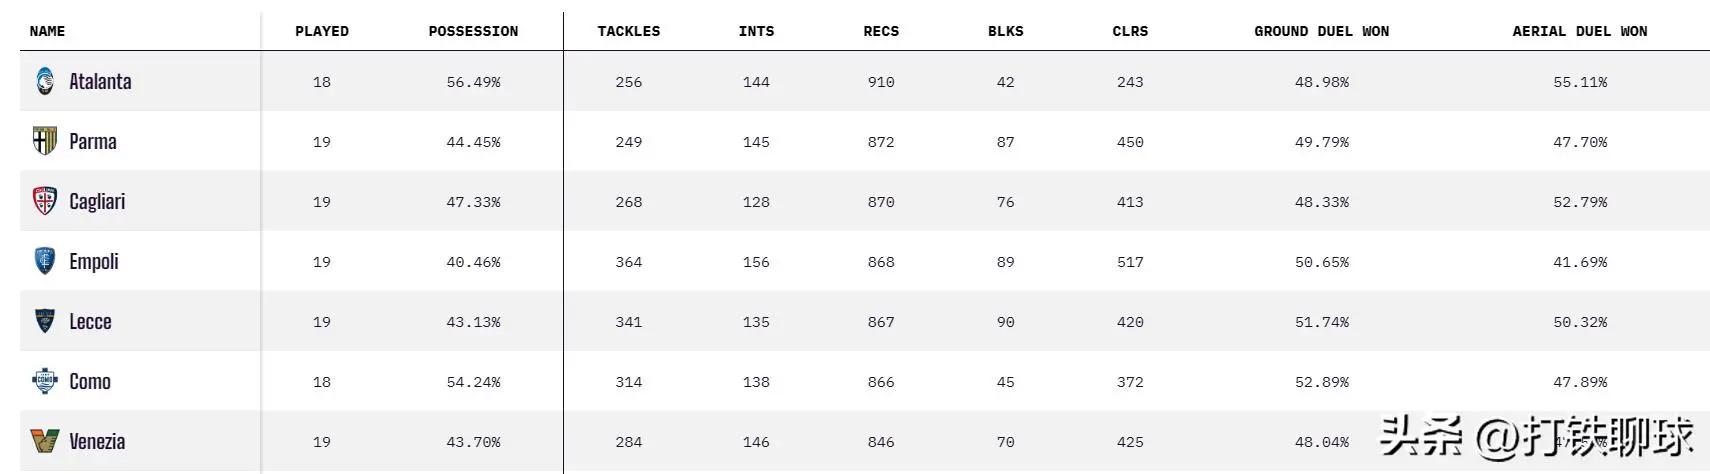Sort by CLRS column header

[x=1130, y=31]
